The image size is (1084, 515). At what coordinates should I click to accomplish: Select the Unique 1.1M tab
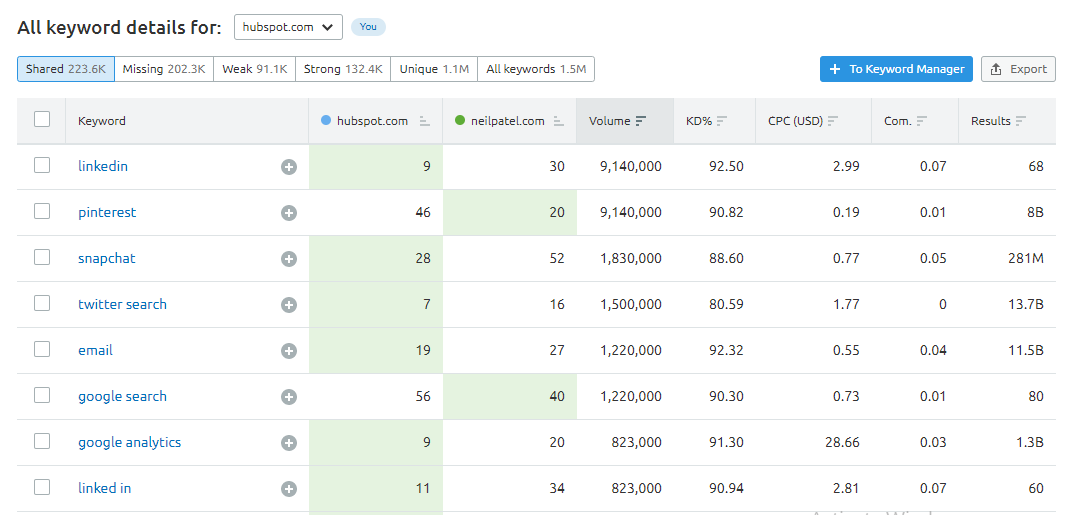[434, 69]
